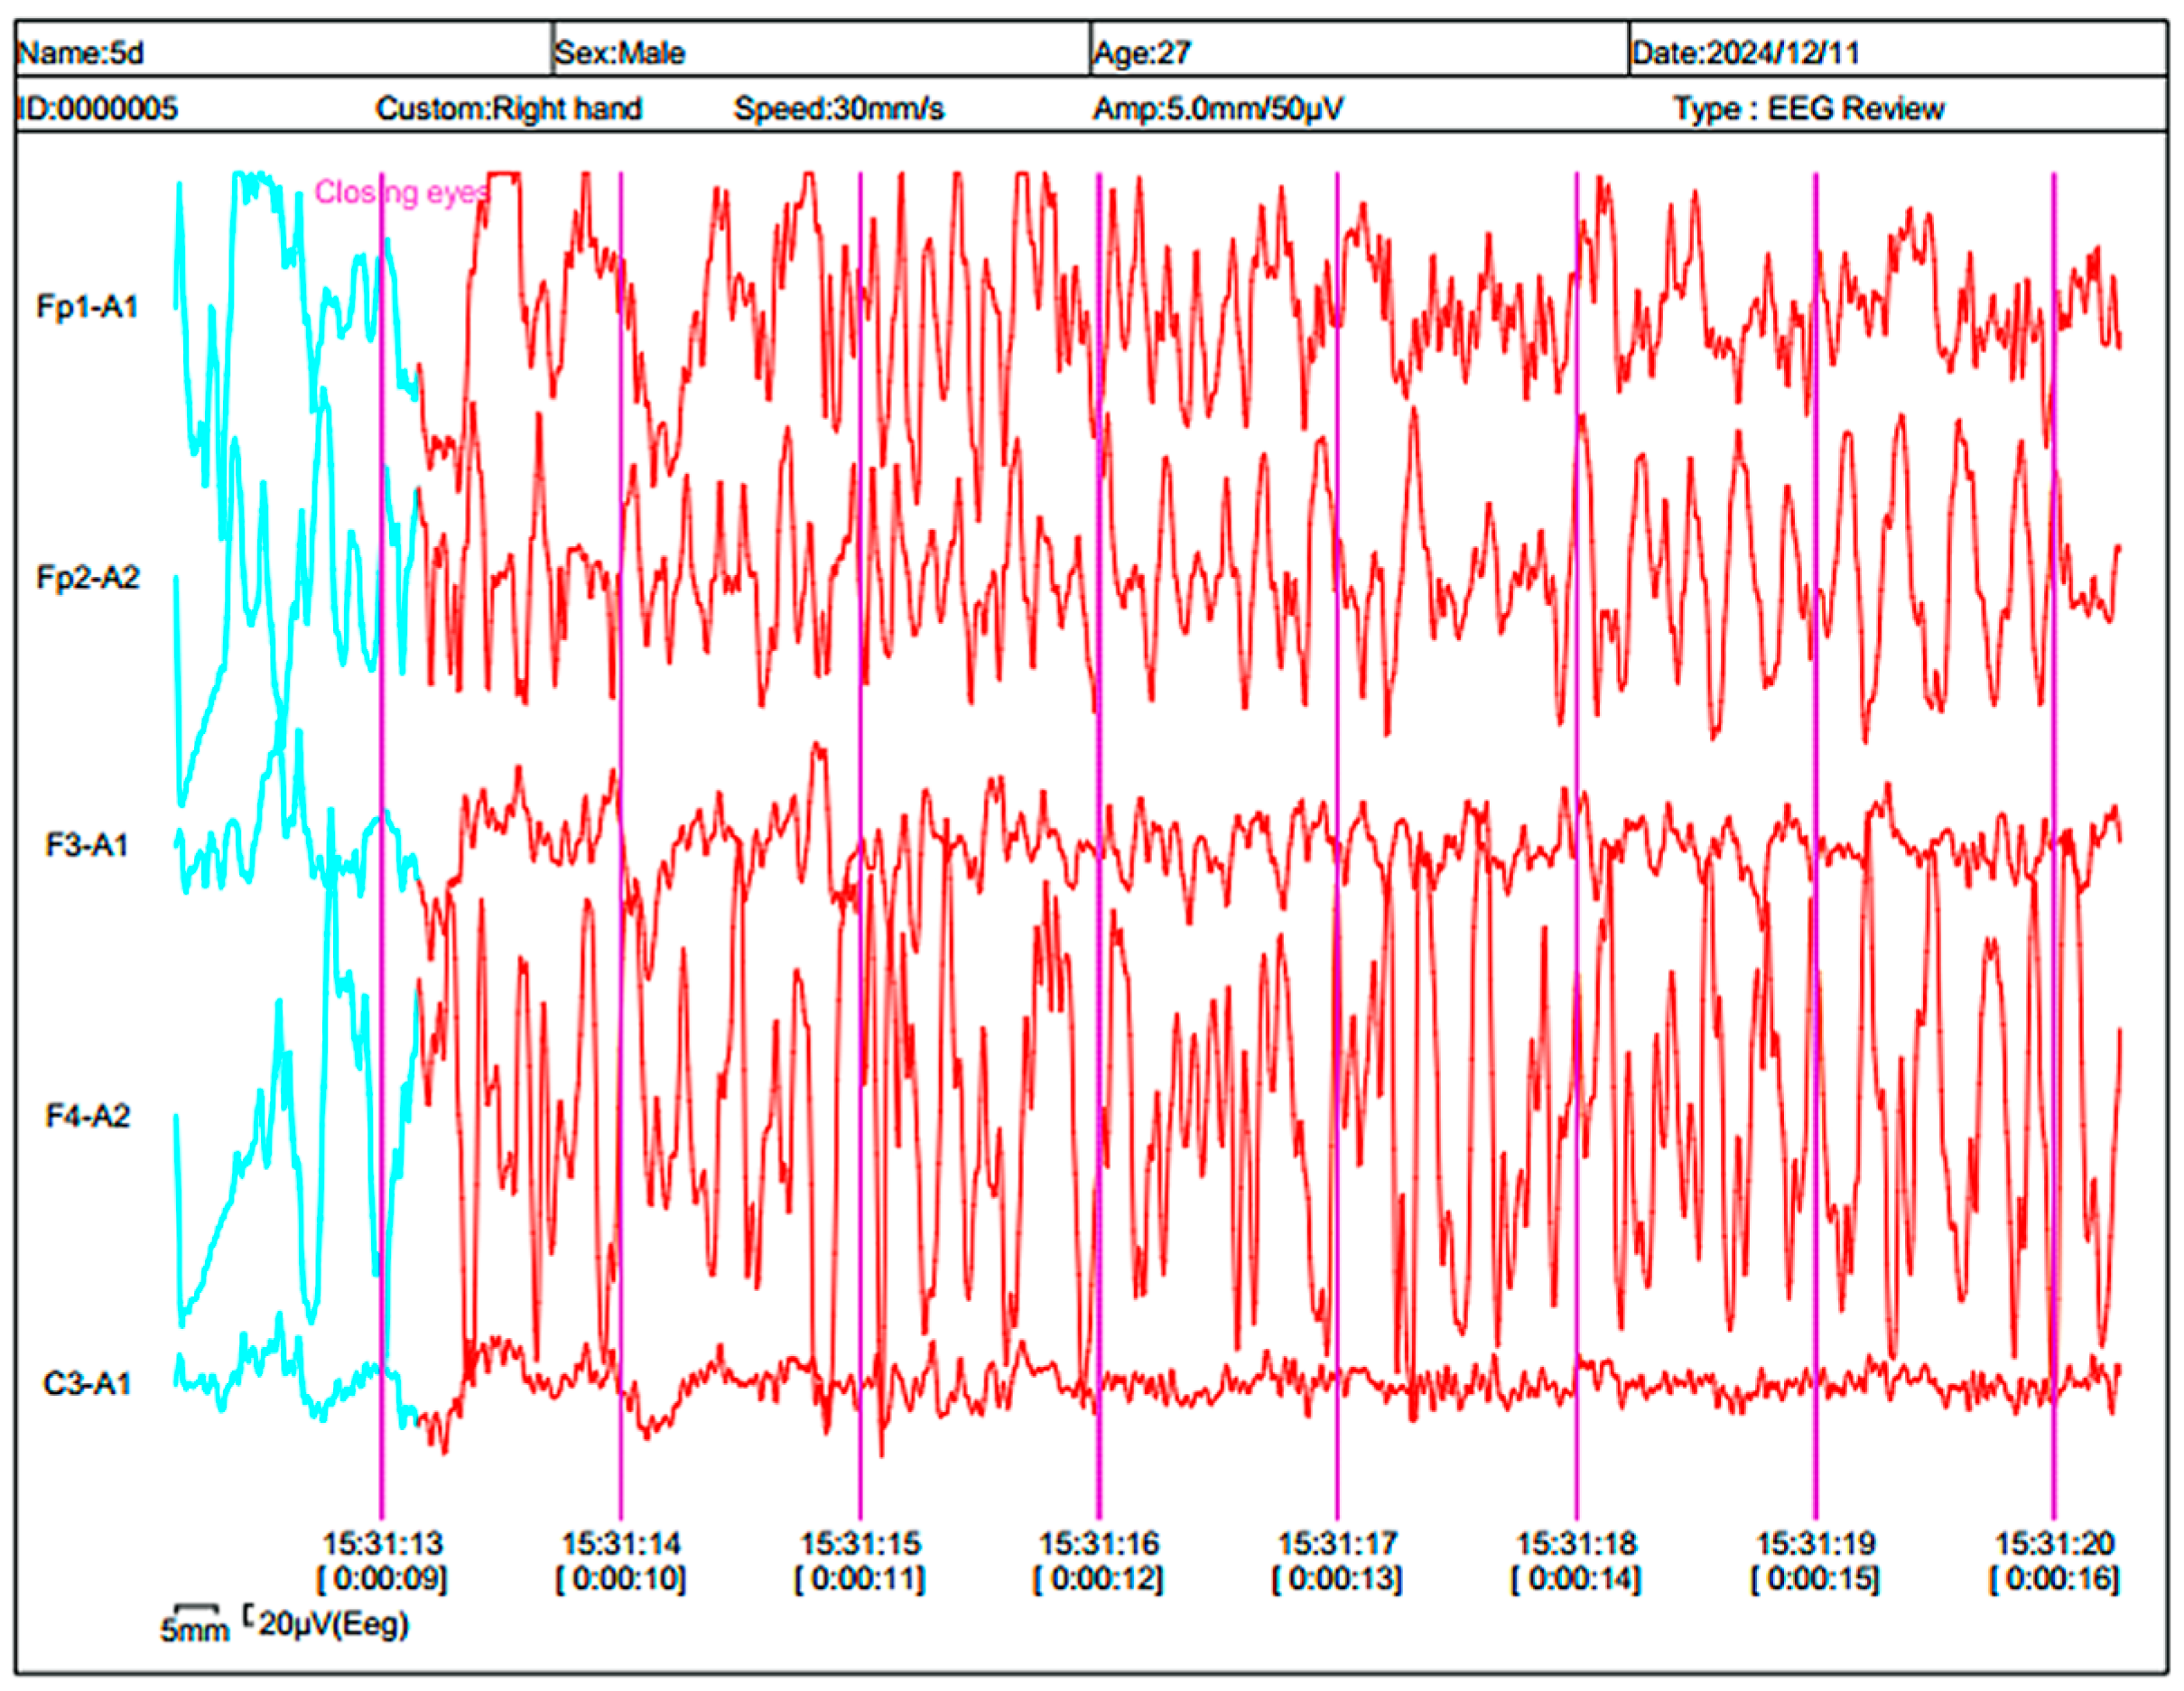
Task: Click the Sex:Male header field
Action: click(620, 52)
